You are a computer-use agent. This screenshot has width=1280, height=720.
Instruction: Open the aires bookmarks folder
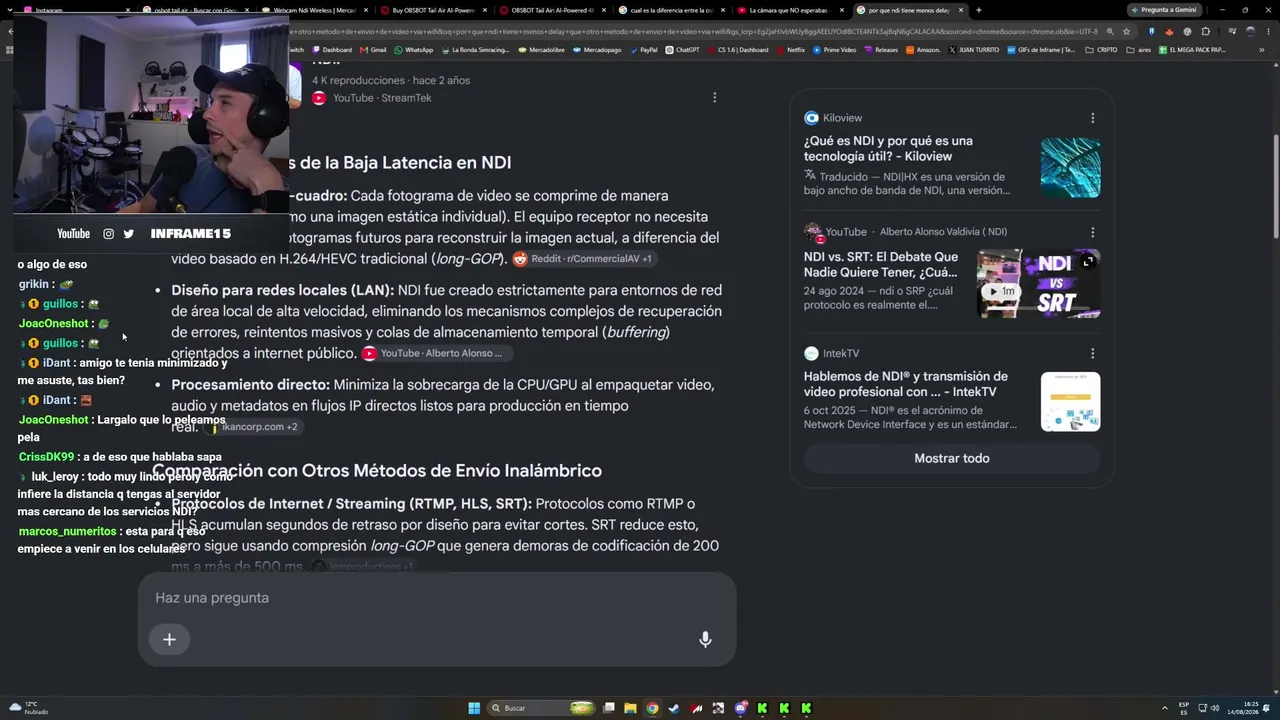point(1140,49)
